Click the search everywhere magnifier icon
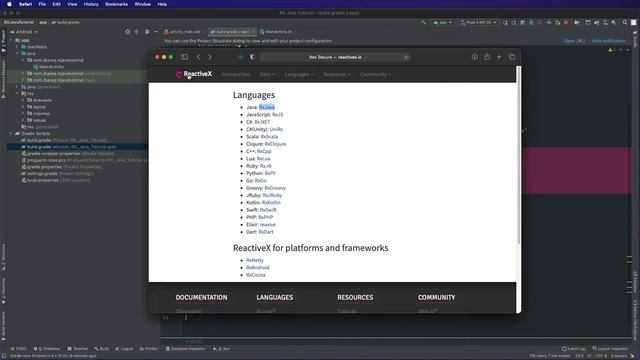The width and height of the screenshot is (640, 360). pyautogui.click(x=624, y=22)
